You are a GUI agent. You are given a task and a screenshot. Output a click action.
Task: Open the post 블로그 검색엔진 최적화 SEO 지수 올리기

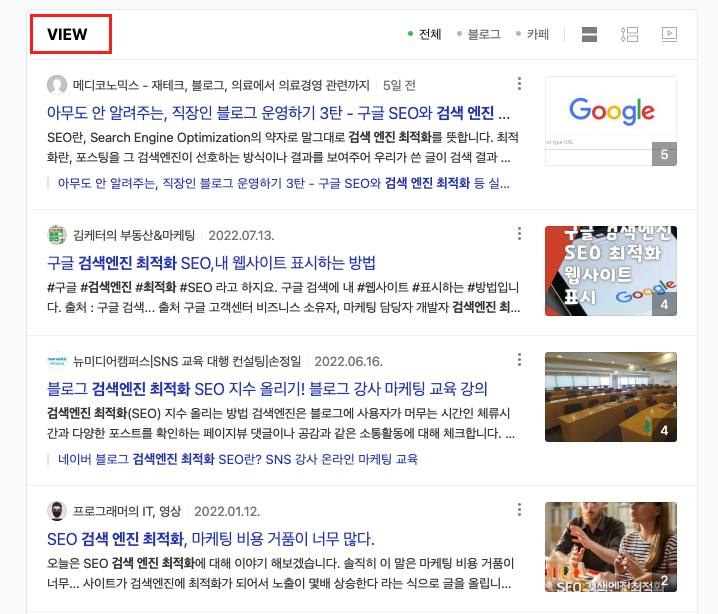pyautogui.click(x=267, y=389)
